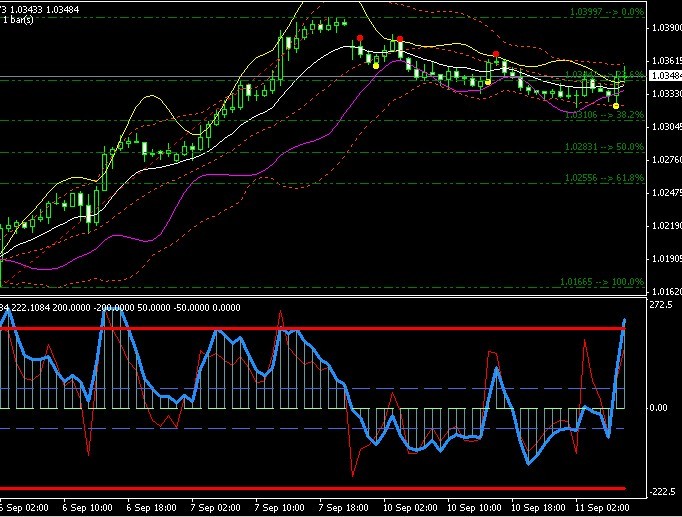This screenshot has width=682, height=517.
Task: Click the 7 Sep 02:00 time label
Action: tap(216, 508)
